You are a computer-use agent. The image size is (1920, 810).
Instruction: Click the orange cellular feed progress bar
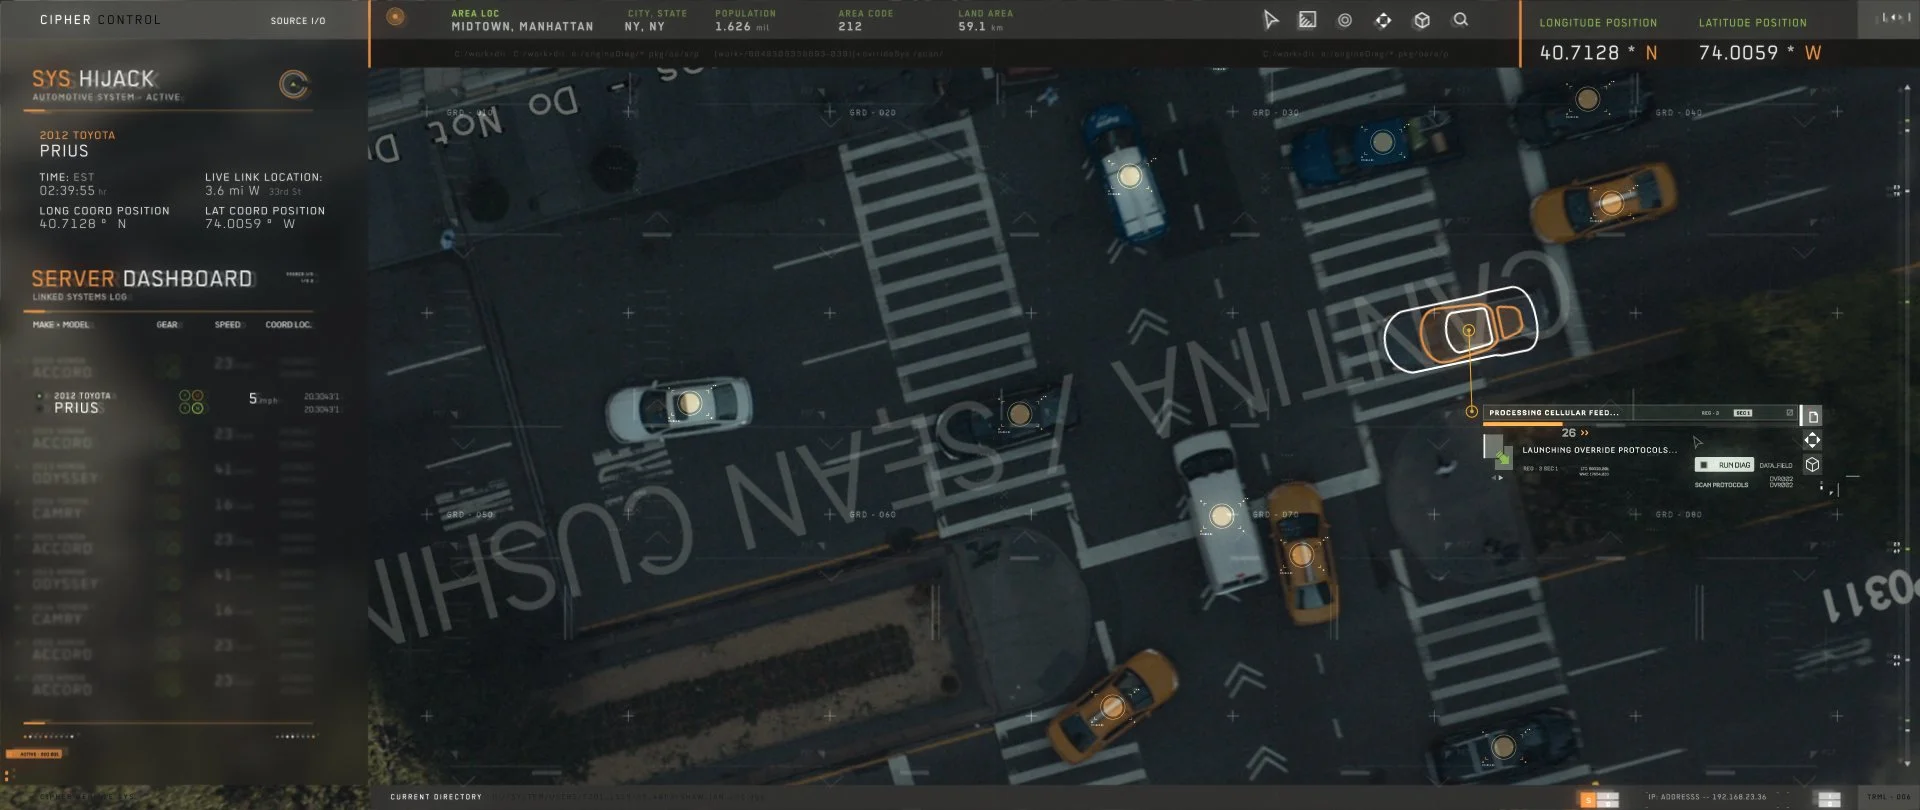[1525, 425]
